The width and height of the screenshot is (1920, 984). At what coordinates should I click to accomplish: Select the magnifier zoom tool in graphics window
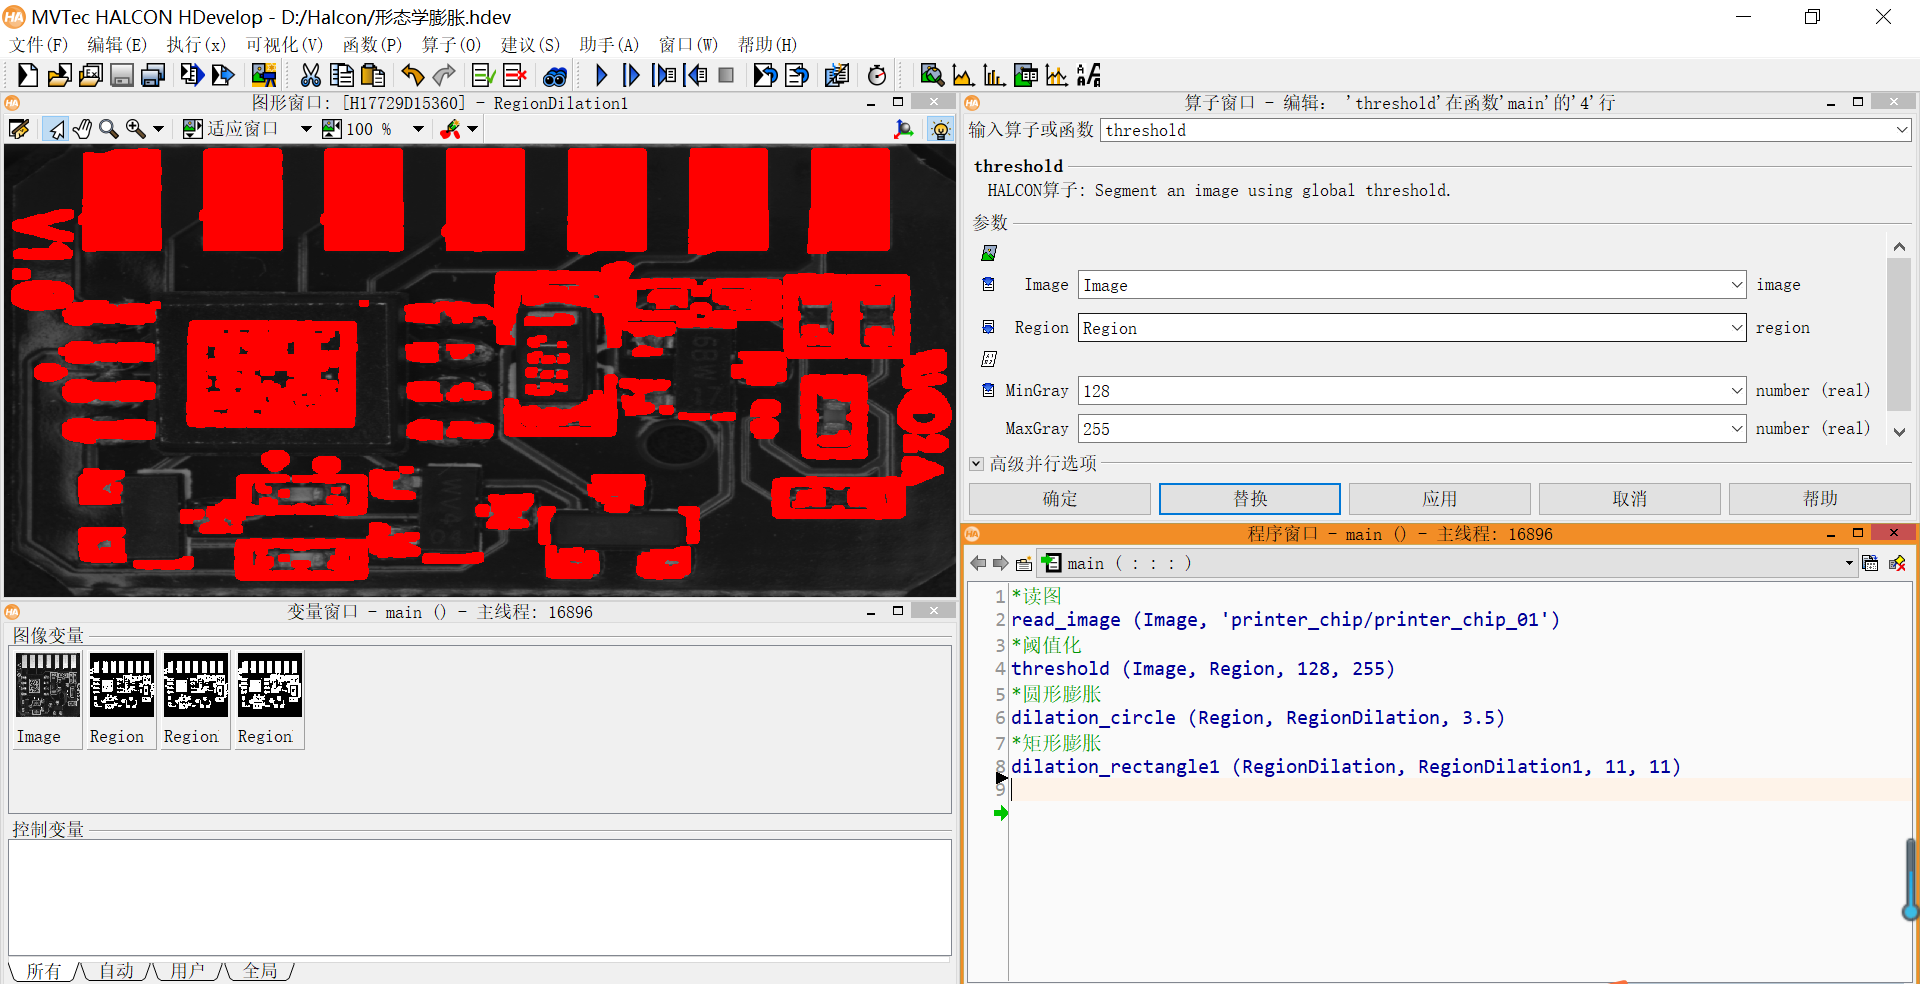108,129
